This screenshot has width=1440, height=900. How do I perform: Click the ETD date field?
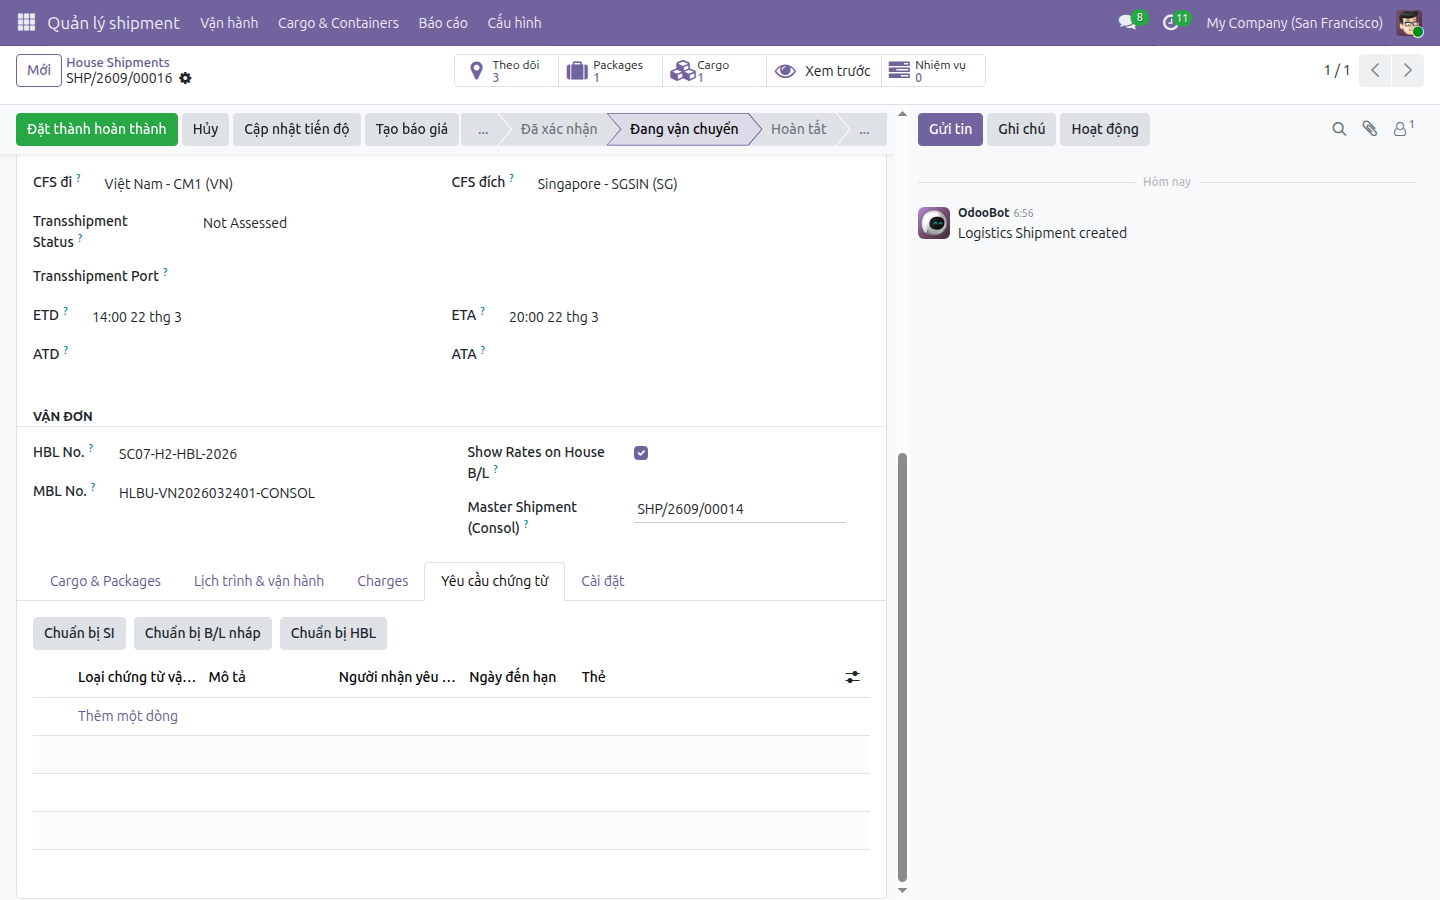click(x=137, y=317)
